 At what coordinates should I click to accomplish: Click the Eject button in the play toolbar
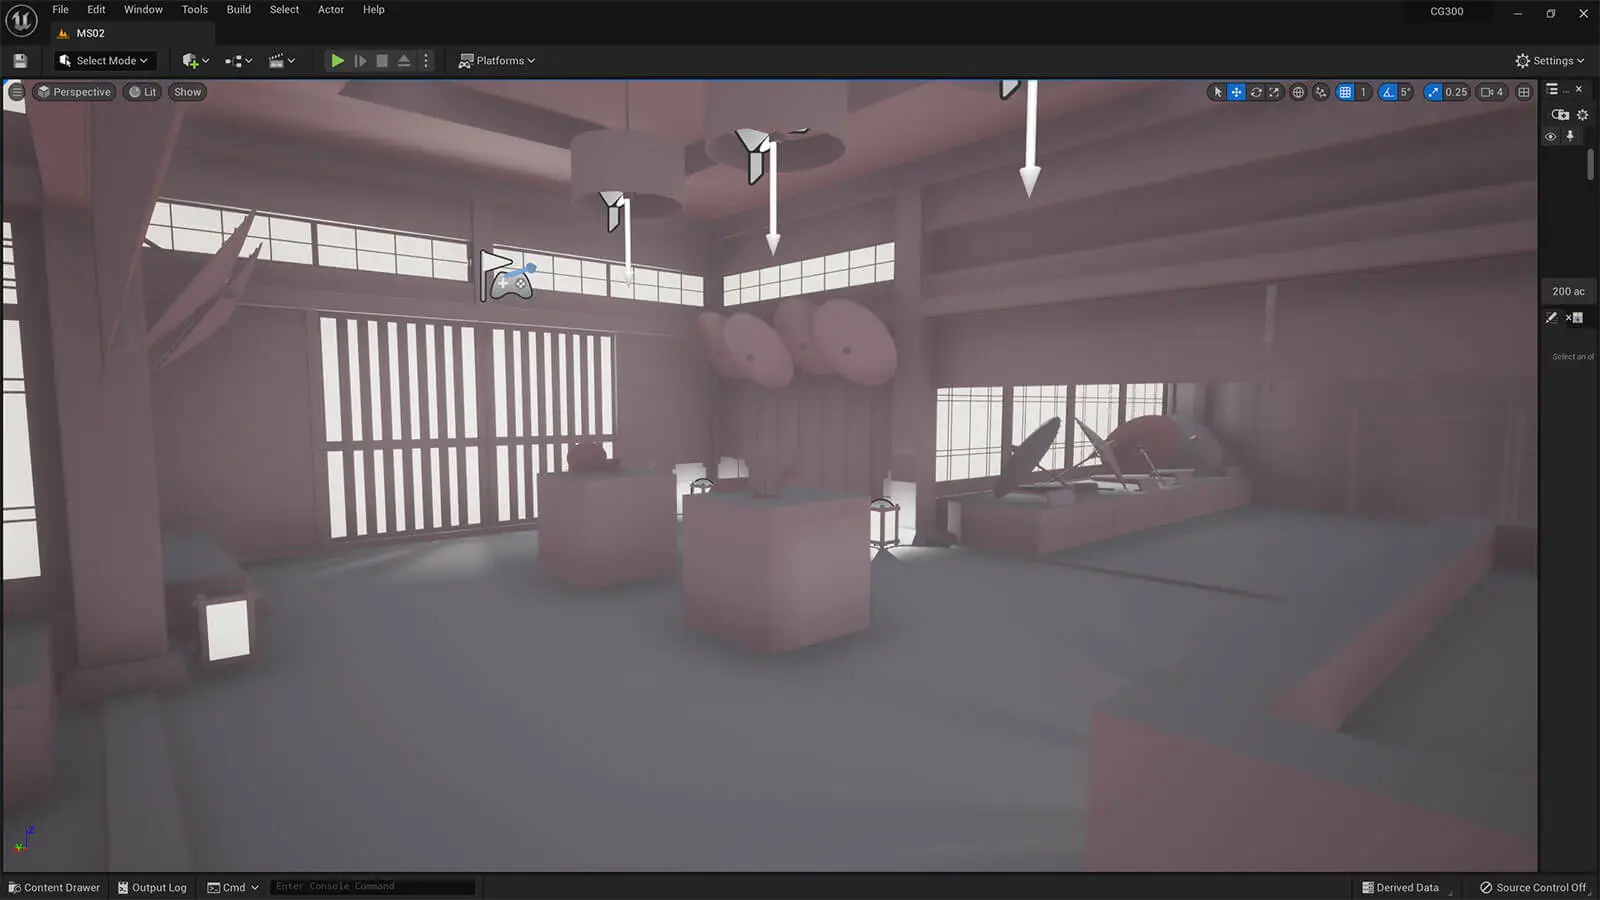pyautogui.click(x=404, y=61)
